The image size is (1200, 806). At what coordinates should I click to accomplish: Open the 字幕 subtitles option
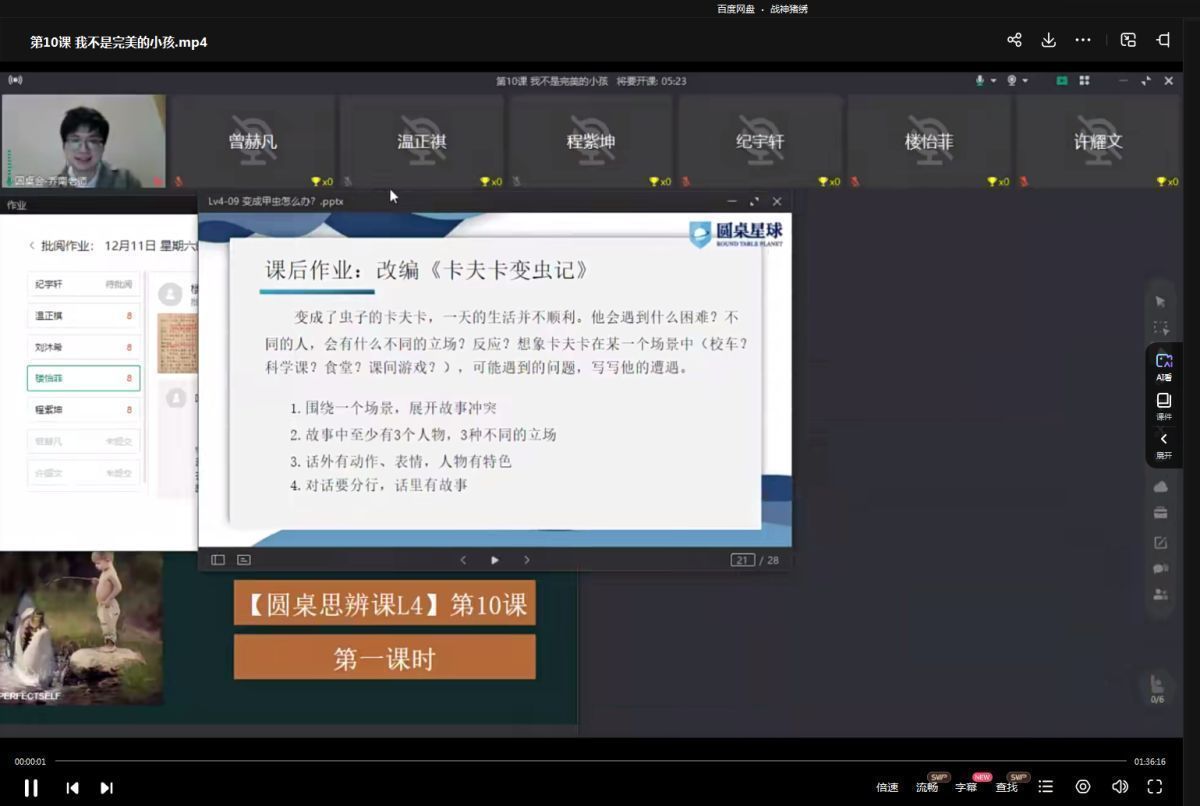tap(966, 787)
